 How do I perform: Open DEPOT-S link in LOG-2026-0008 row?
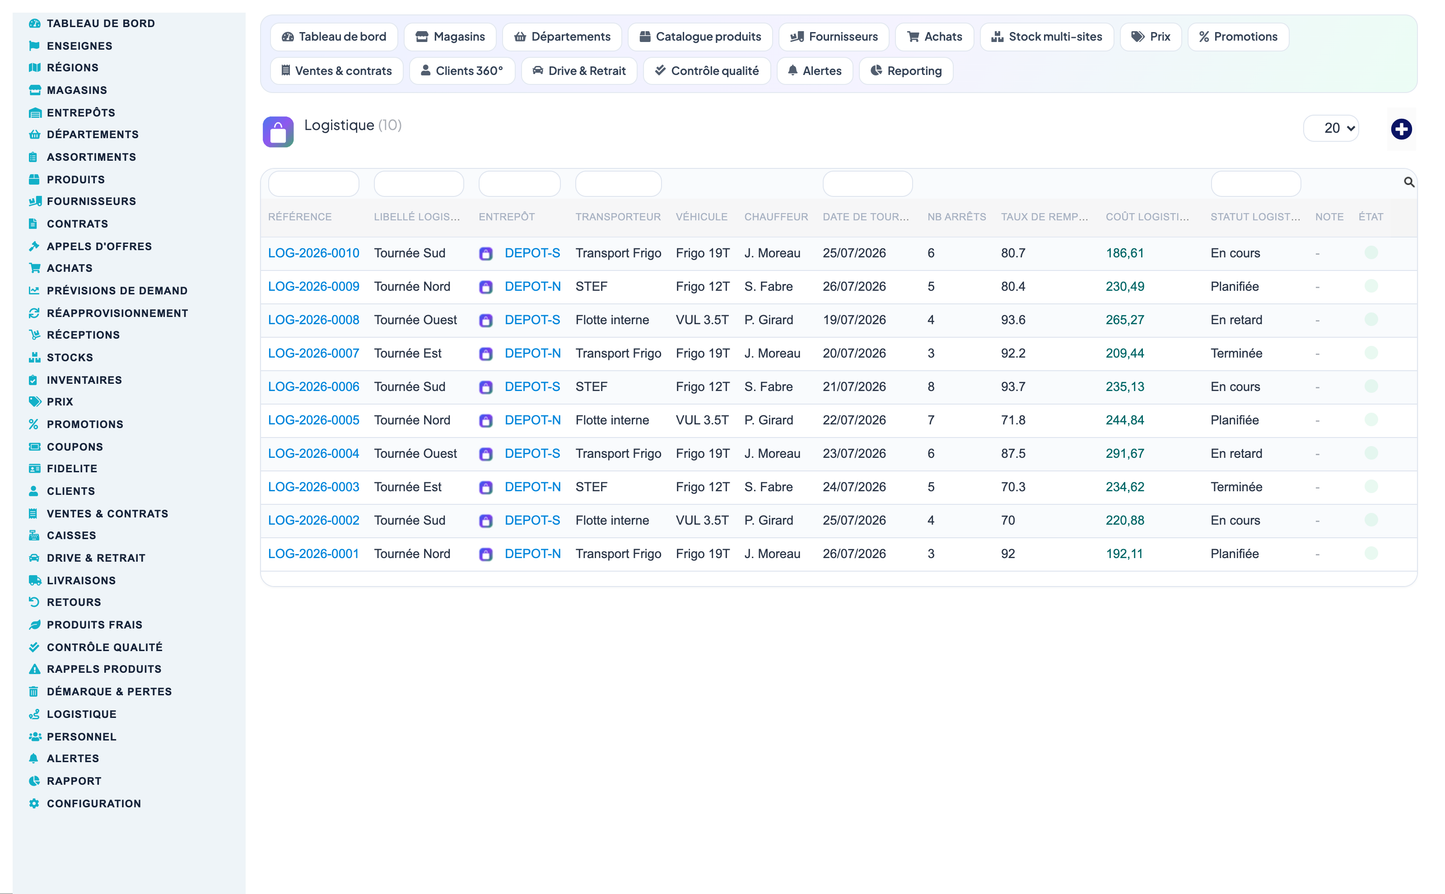click(532, 320)
